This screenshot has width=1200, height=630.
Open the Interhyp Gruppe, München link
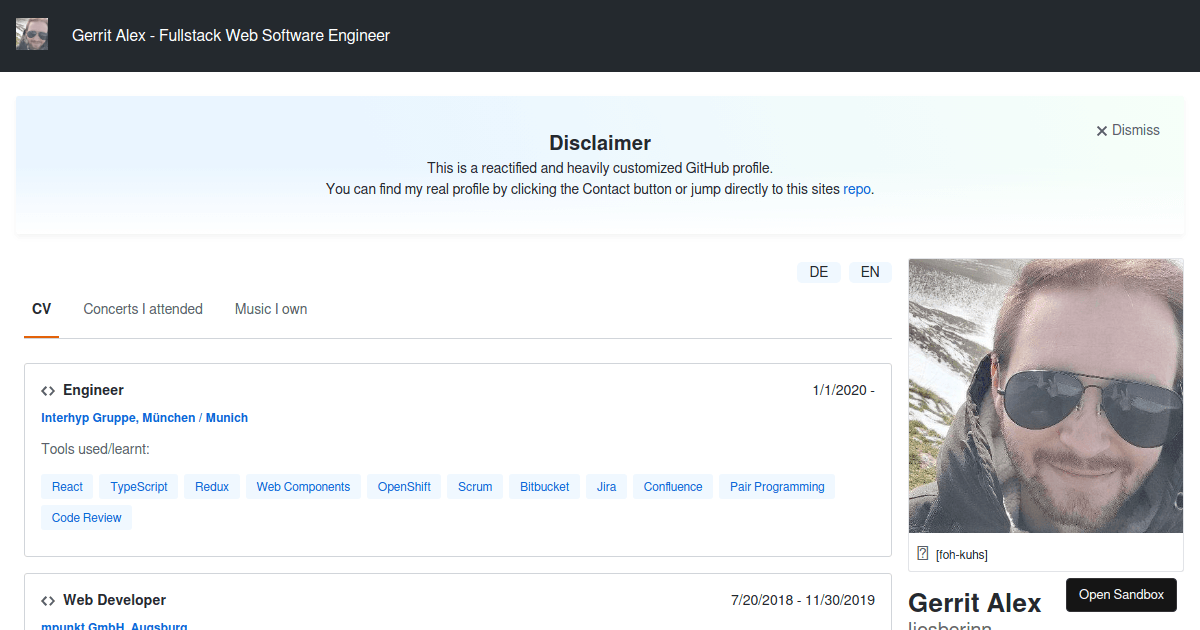tap(118, 417)
